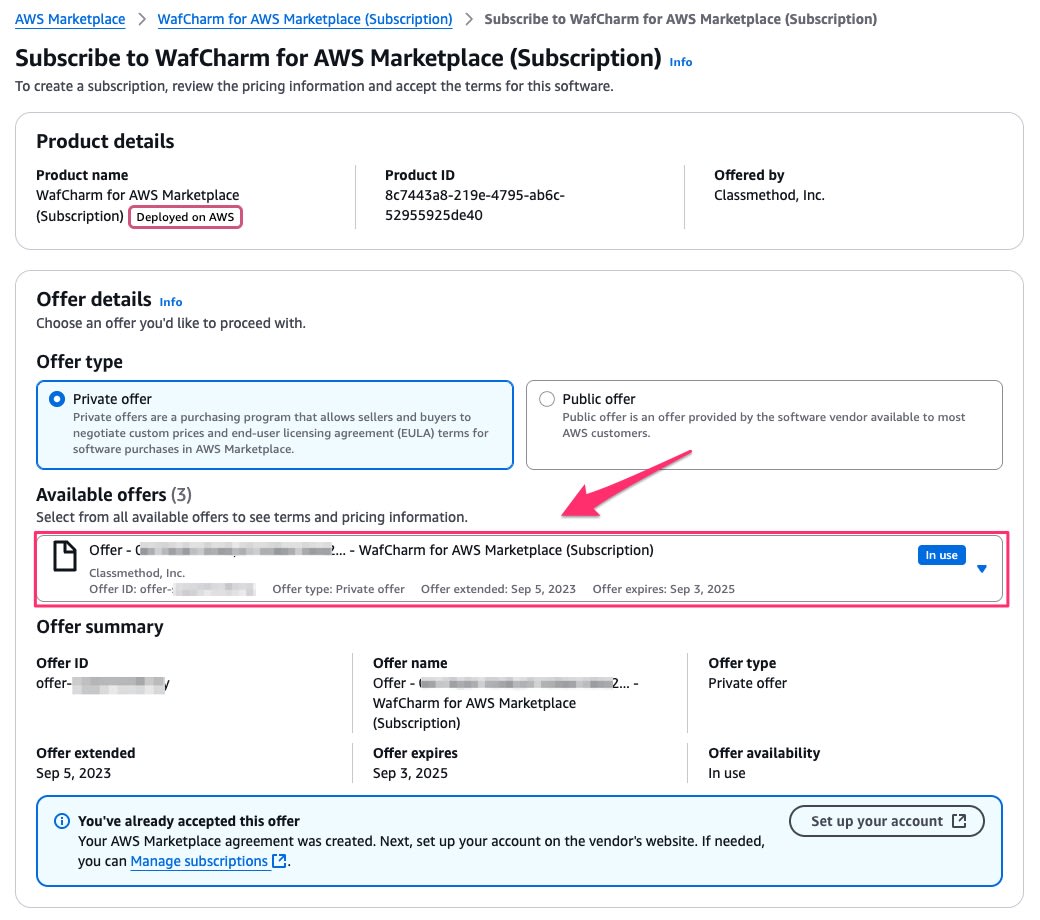Click the document icon of the available offer
This screenshot has width=1040, height=920.
(65, 556)
